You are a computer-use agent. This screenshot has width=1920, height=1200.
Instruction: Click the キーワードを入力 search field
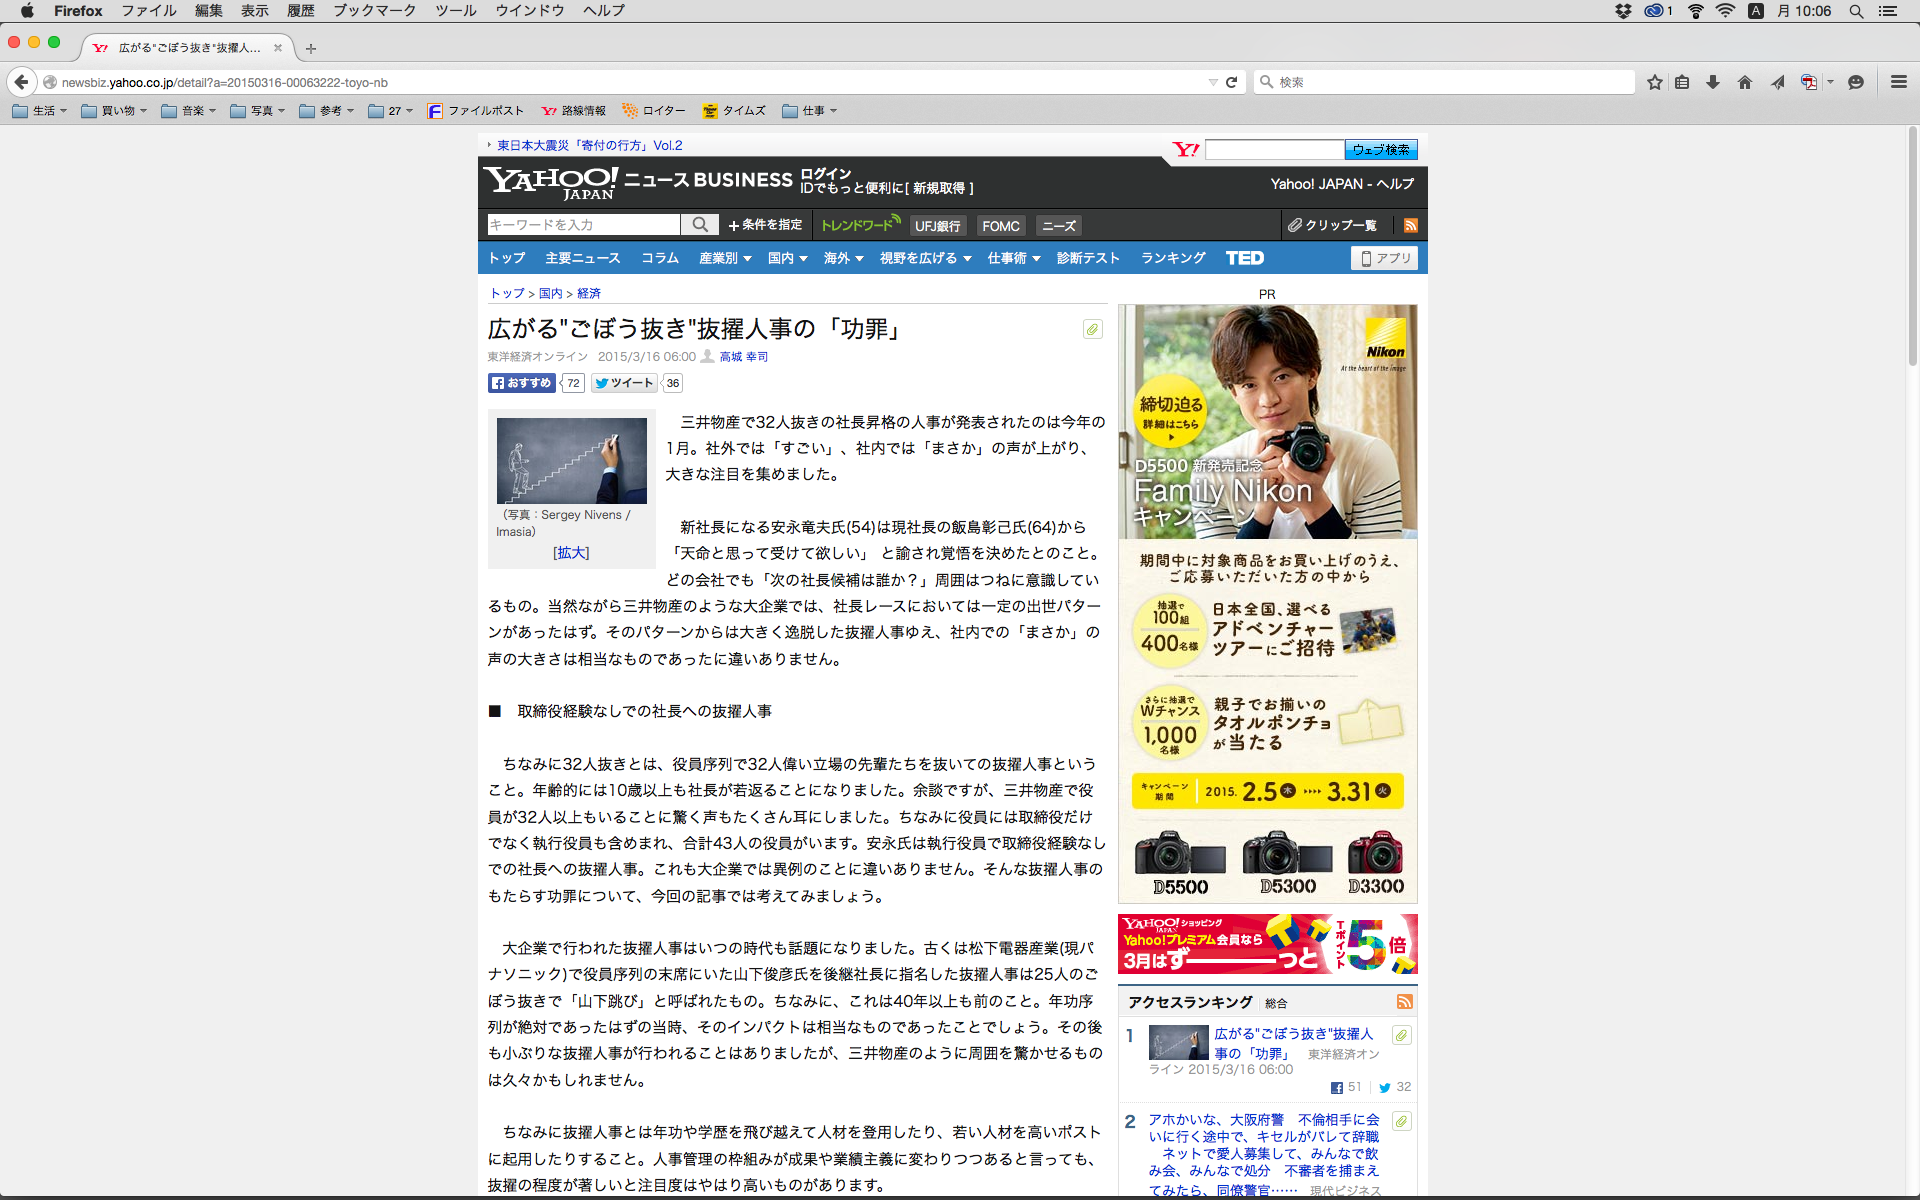(x=583, y=225)
